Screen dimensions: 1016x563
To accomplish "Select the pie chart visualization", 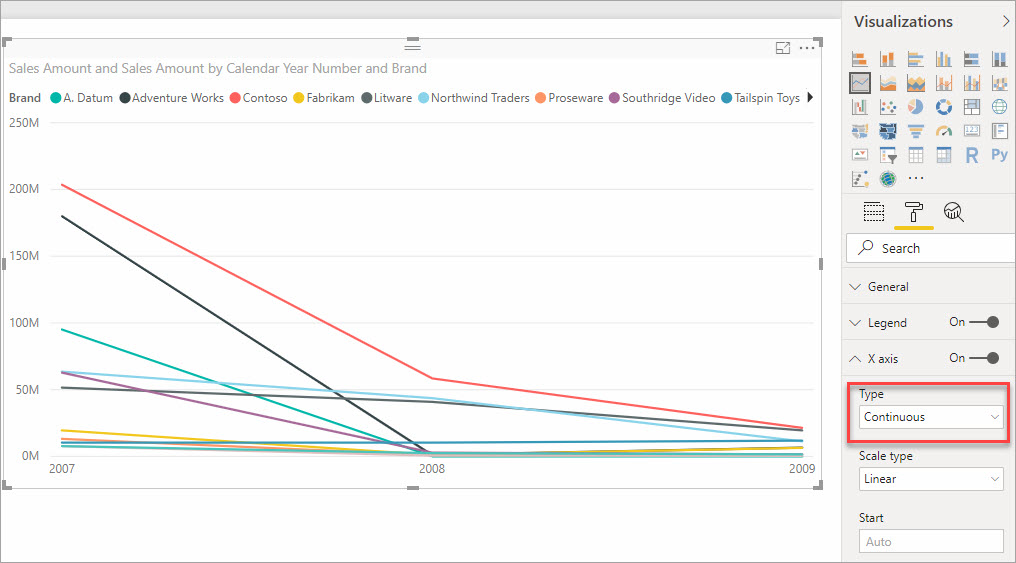I will coord(916,107).
